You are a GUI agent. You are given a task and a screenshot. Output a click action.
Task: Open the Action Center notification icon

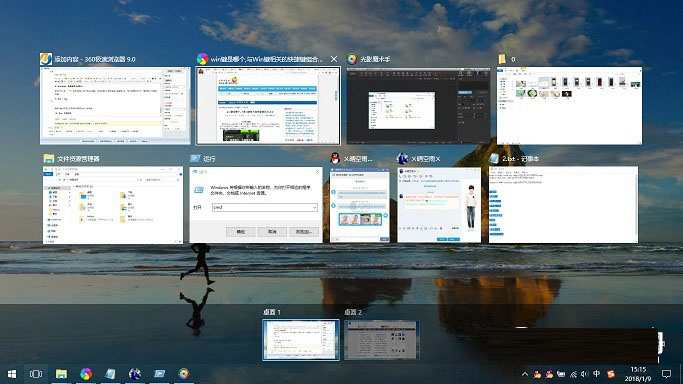click(x=666, y=374)
